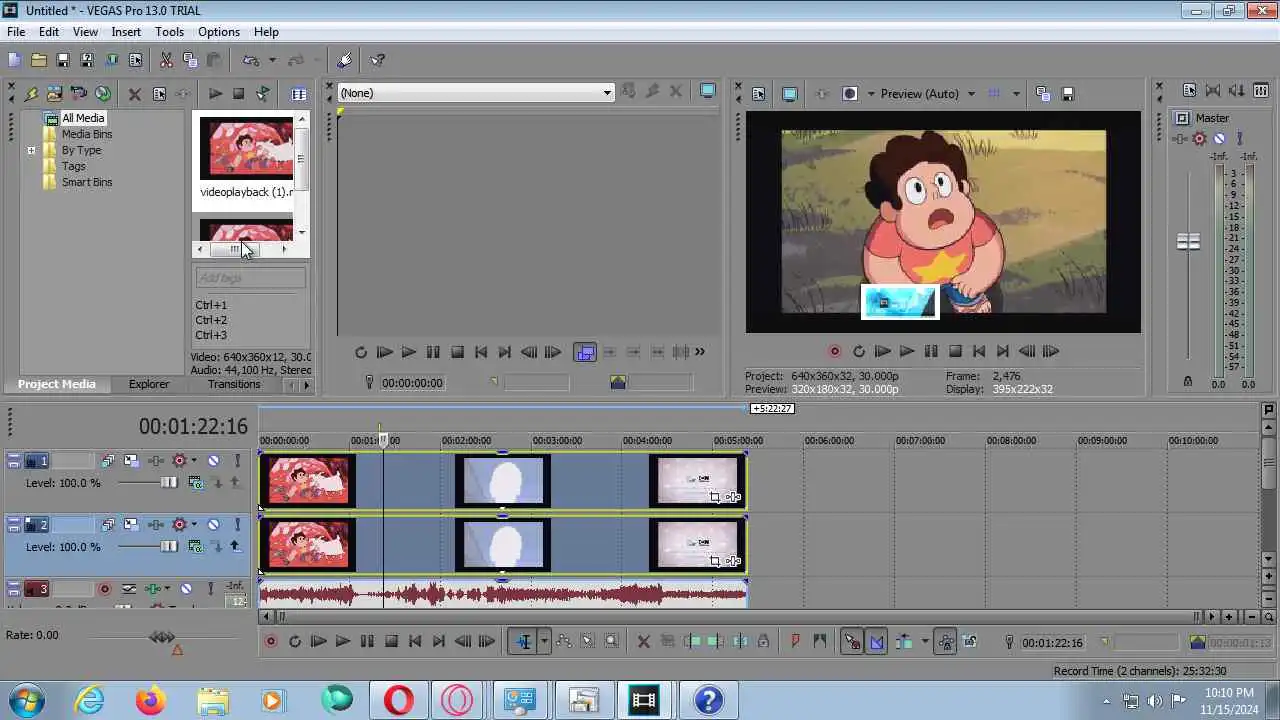Select the Smart Bins tree item
This screenshot has width=1280, height=720.
[x=87, y=182]
